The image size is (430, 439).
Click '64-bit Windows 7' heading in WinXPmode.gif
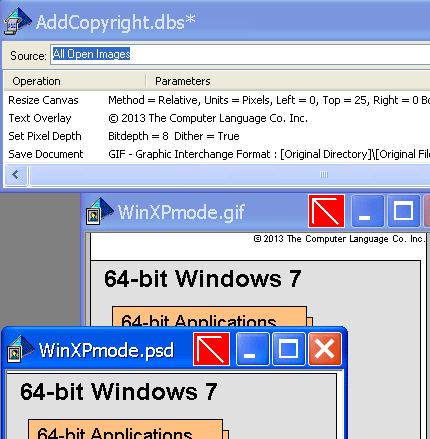tap(203, 279)
